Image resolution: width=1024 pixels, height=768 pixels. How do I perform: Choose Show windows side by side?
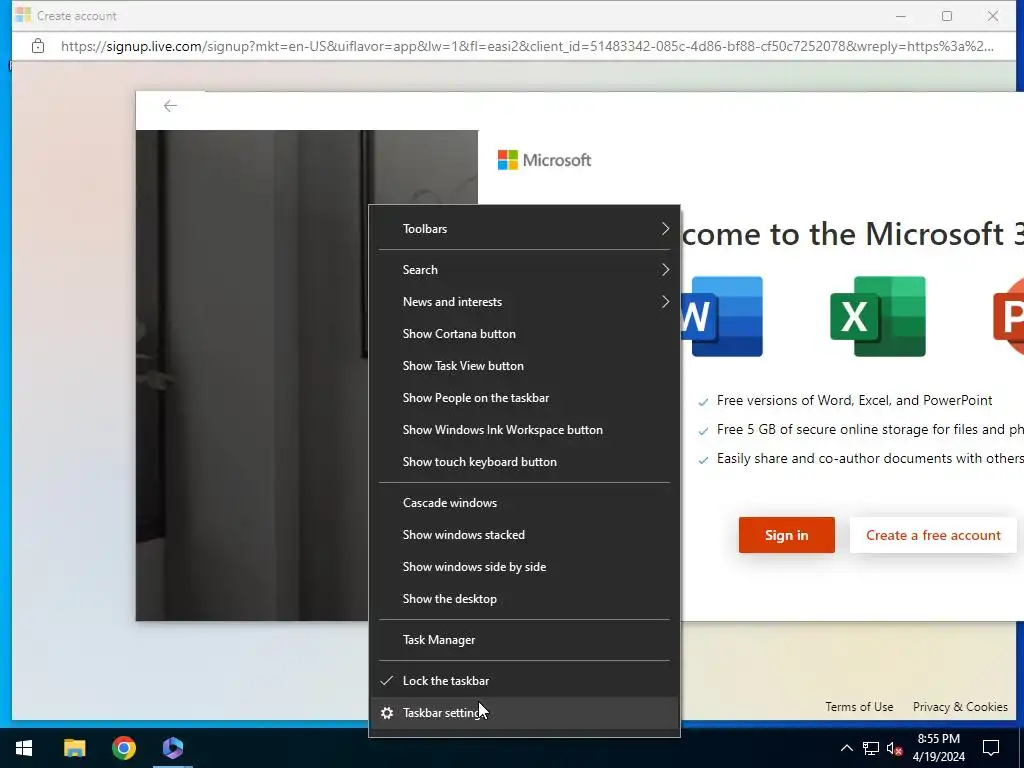(x=524, y=567)
